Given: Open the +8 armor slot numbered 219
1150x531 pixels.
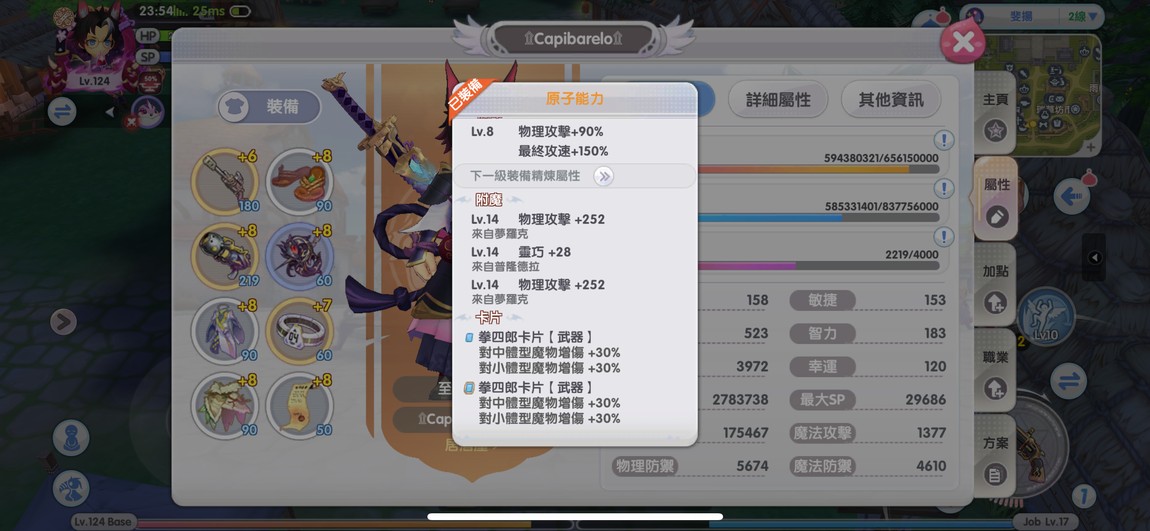Looking at the screenshot, I should [x=224, y=257].
